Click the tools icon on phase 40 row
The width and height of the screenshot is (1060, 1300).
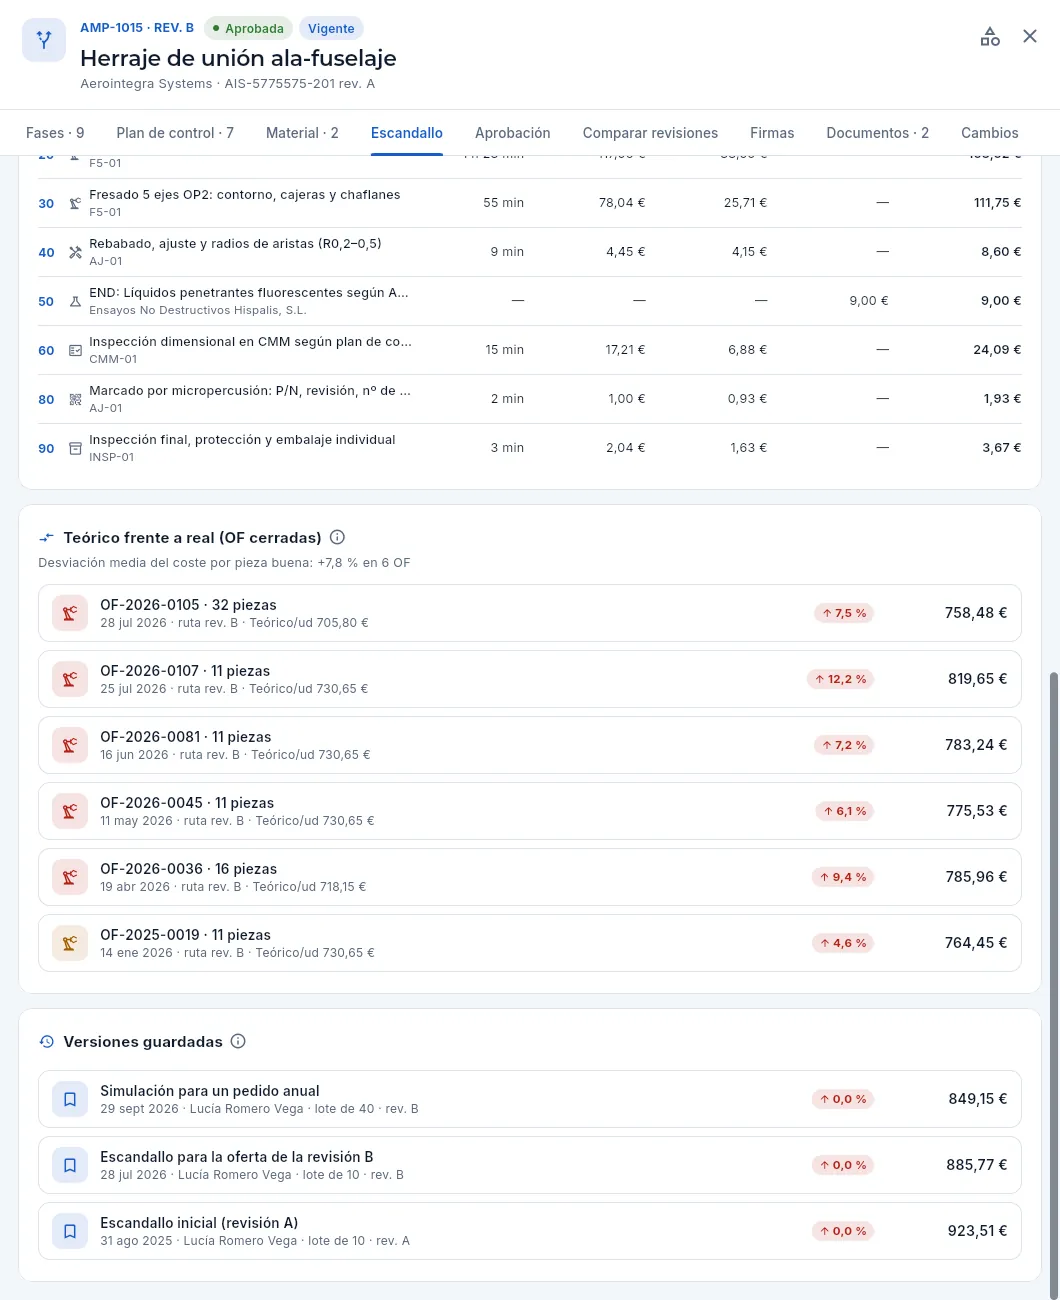click(75, 252)
